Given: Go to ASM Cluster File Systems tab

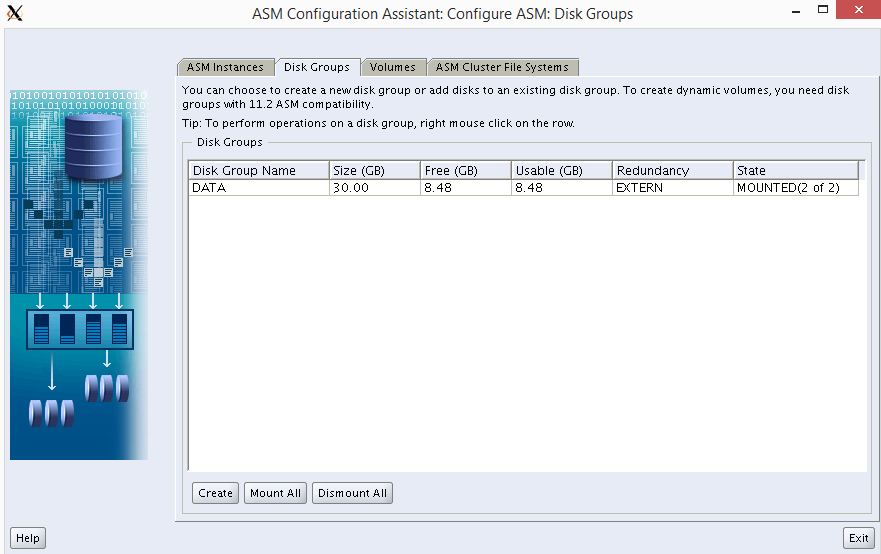Looking at the screenshot, I should [502, 67].
